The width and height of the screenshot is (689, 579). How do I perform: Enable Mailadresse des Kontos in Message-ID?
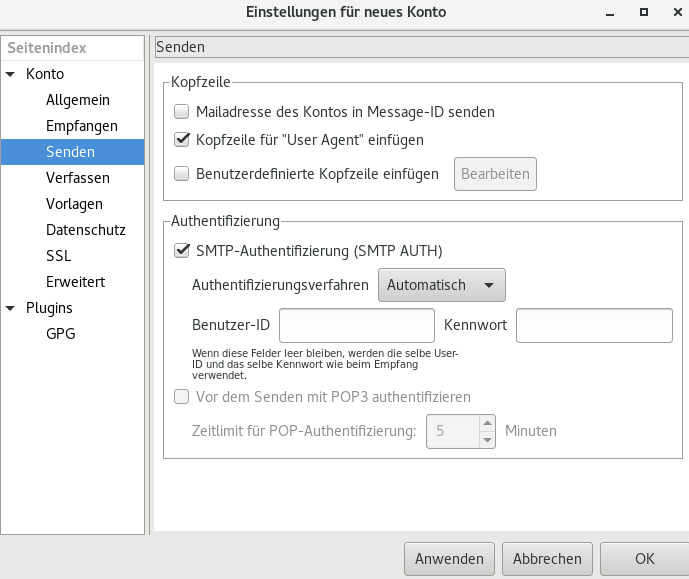[181, 112]
